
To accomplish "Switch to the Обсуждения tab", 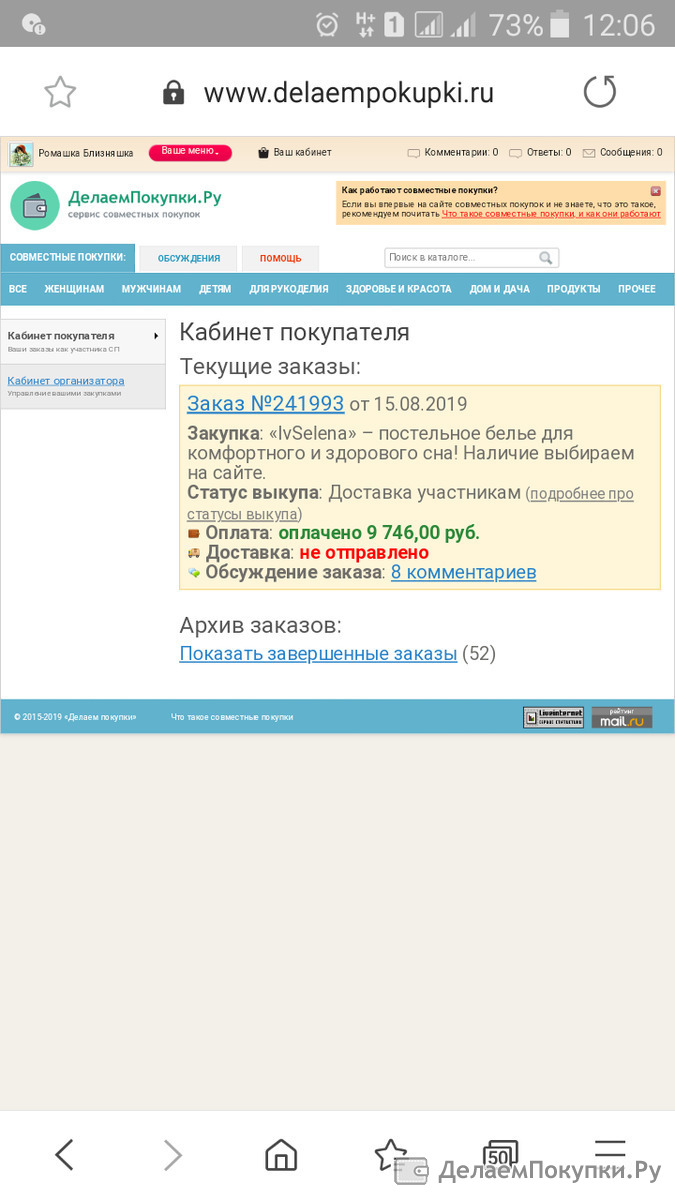I will coord(189,258).
